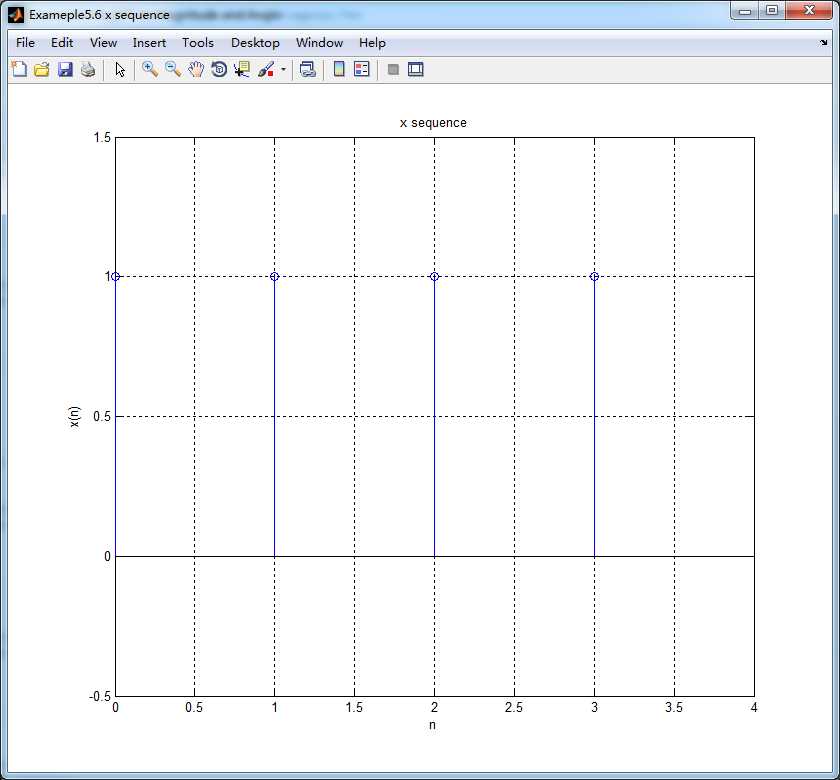Insert a legend using the toolbar icon
Image resolution: width=840 pixels, height=780 pixels.
(362, 69)
